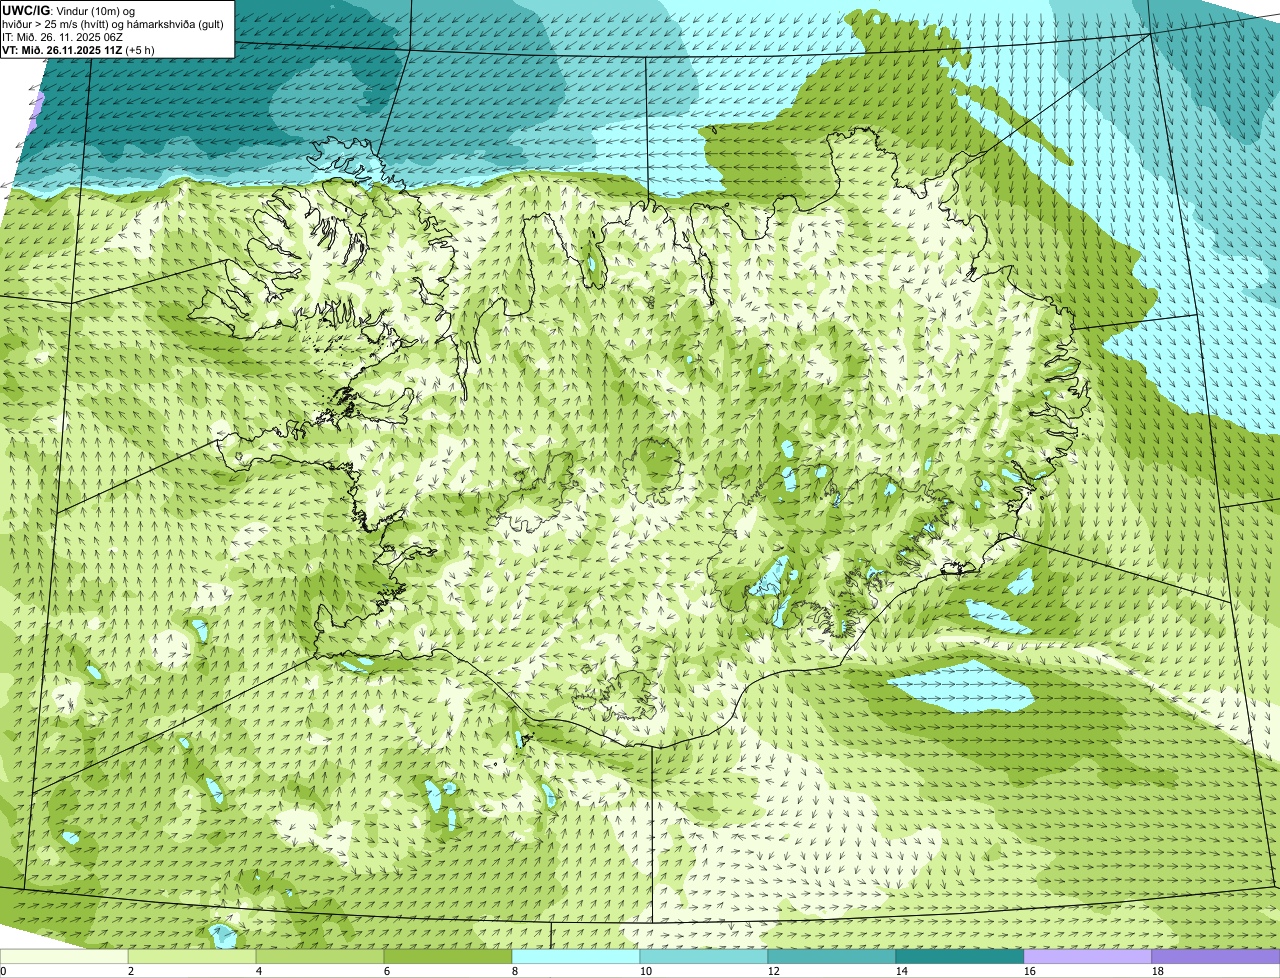1280x978 pixels.
Task: Click the legend tick label '0'
Action: pos(3,971)
